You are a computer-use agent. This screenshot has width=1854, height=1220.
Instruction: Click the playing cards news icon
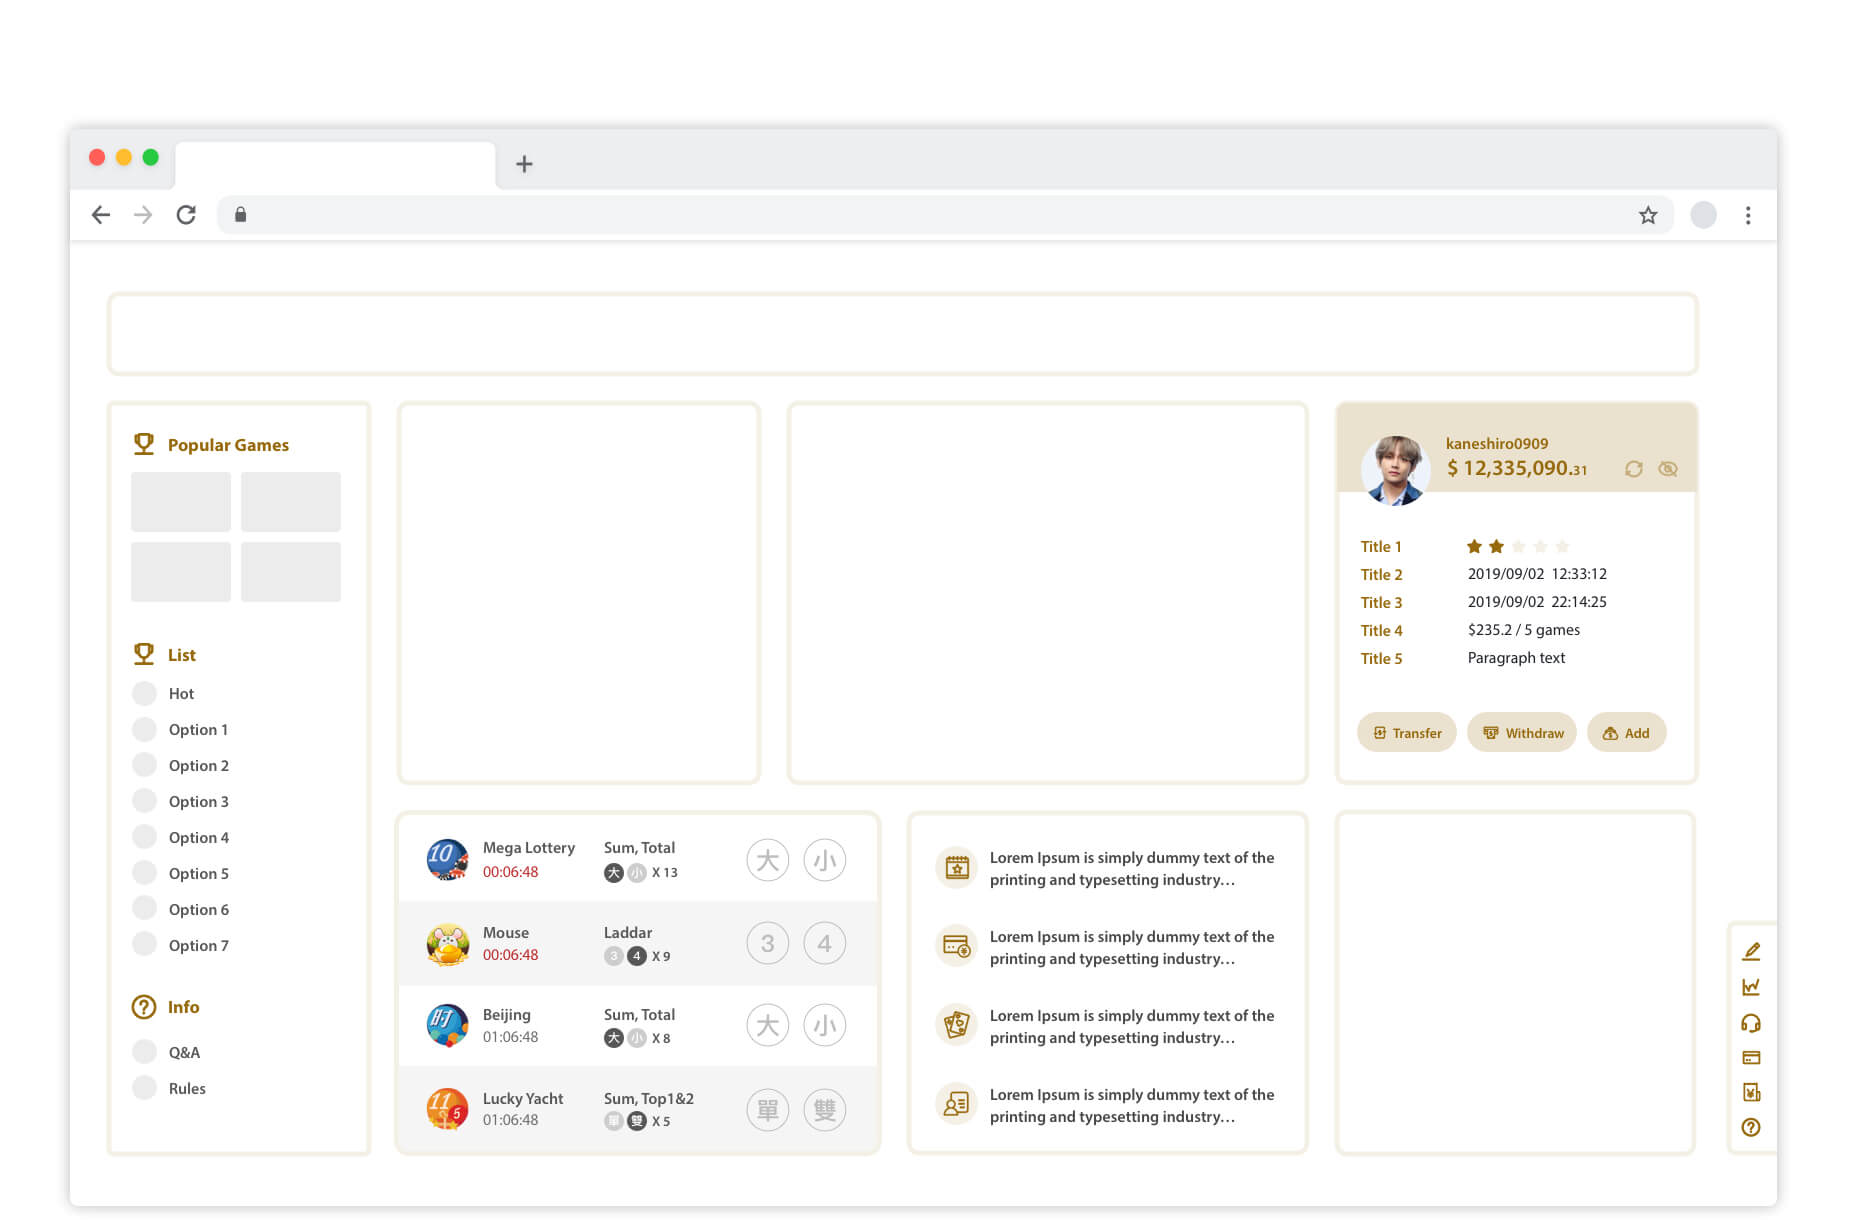tap(957, 1025)
